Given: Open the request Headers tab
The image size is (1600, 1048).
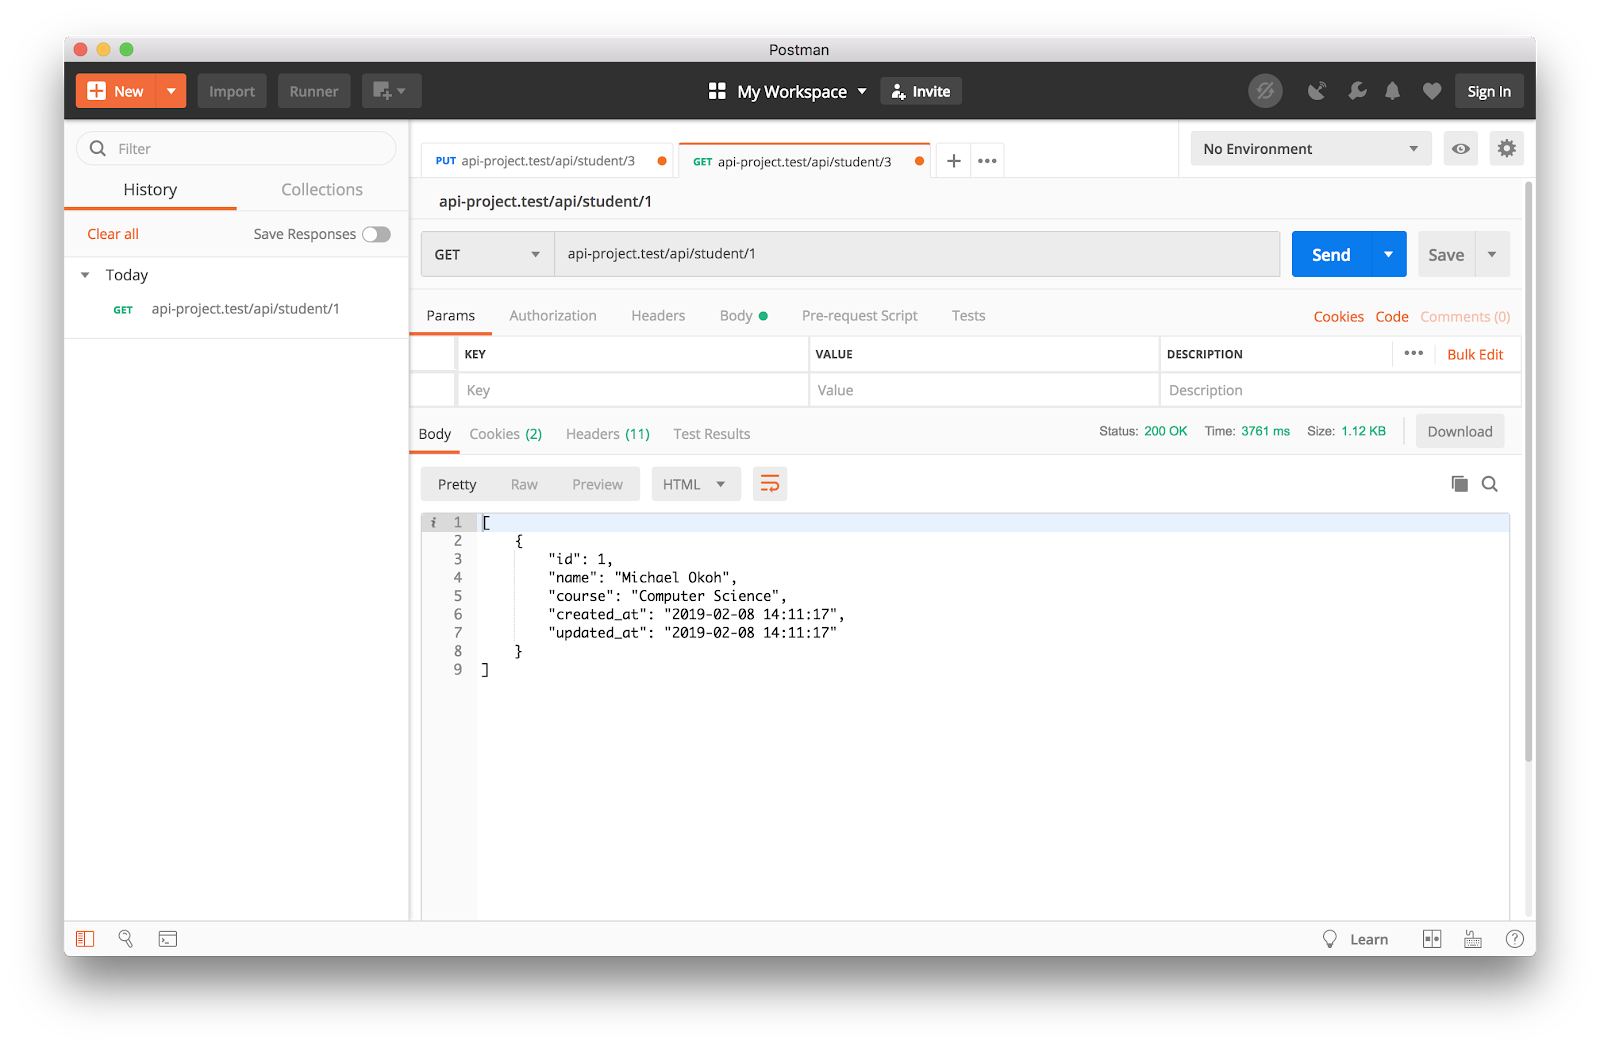Looking at the screenshot, I should 658,316.
